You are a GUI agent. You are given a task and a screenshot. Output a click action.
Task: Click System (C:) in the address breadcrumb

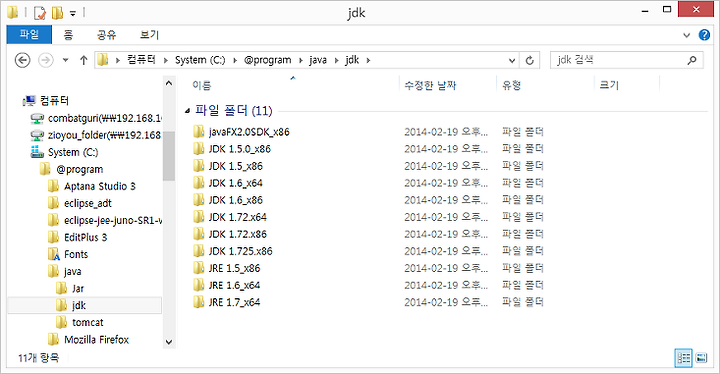200,60
